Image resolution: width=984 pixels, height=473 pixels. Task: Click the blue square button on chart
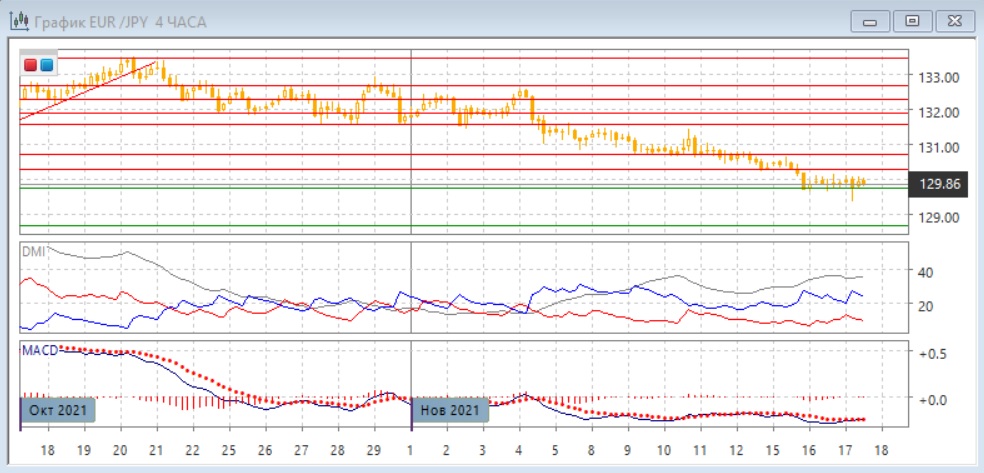point(46,66)
